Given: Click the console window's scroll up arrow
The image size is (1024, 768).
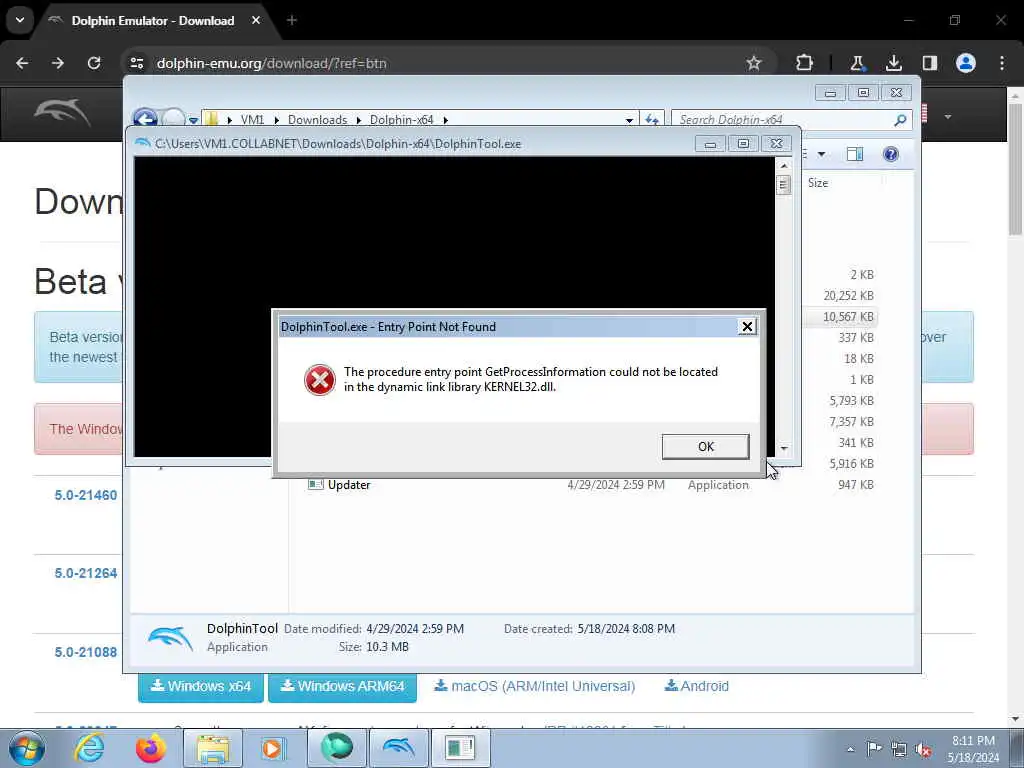Looking at the screenshot, I should [x=784, y=166].
